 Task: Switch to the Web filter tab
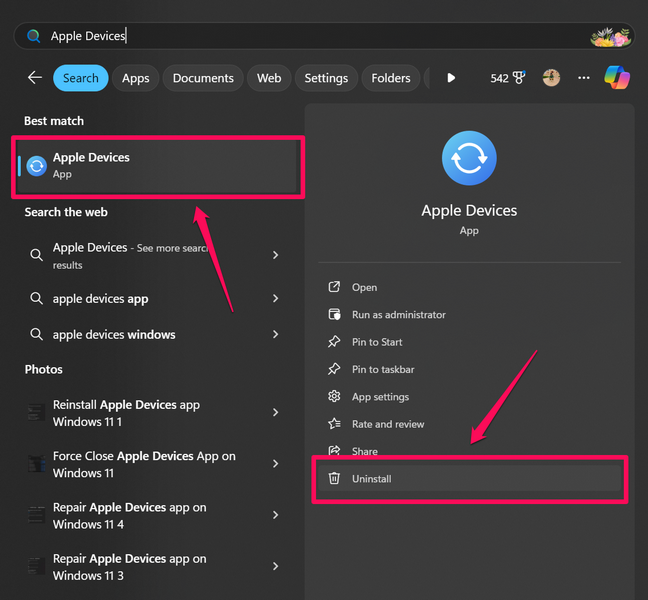point(269,78)
